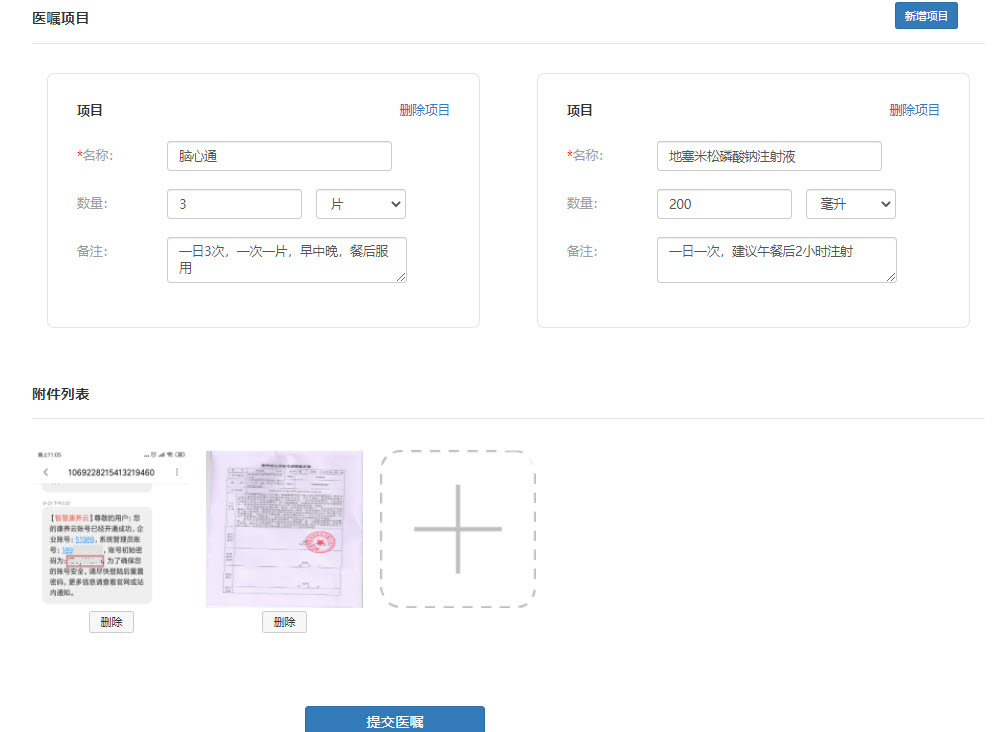Viewport: 1004px width, 732px height.
Task: Click 删除项目 on the 地塞米松磷酸钠注射液 card
Action: click(x=914, y=110)
